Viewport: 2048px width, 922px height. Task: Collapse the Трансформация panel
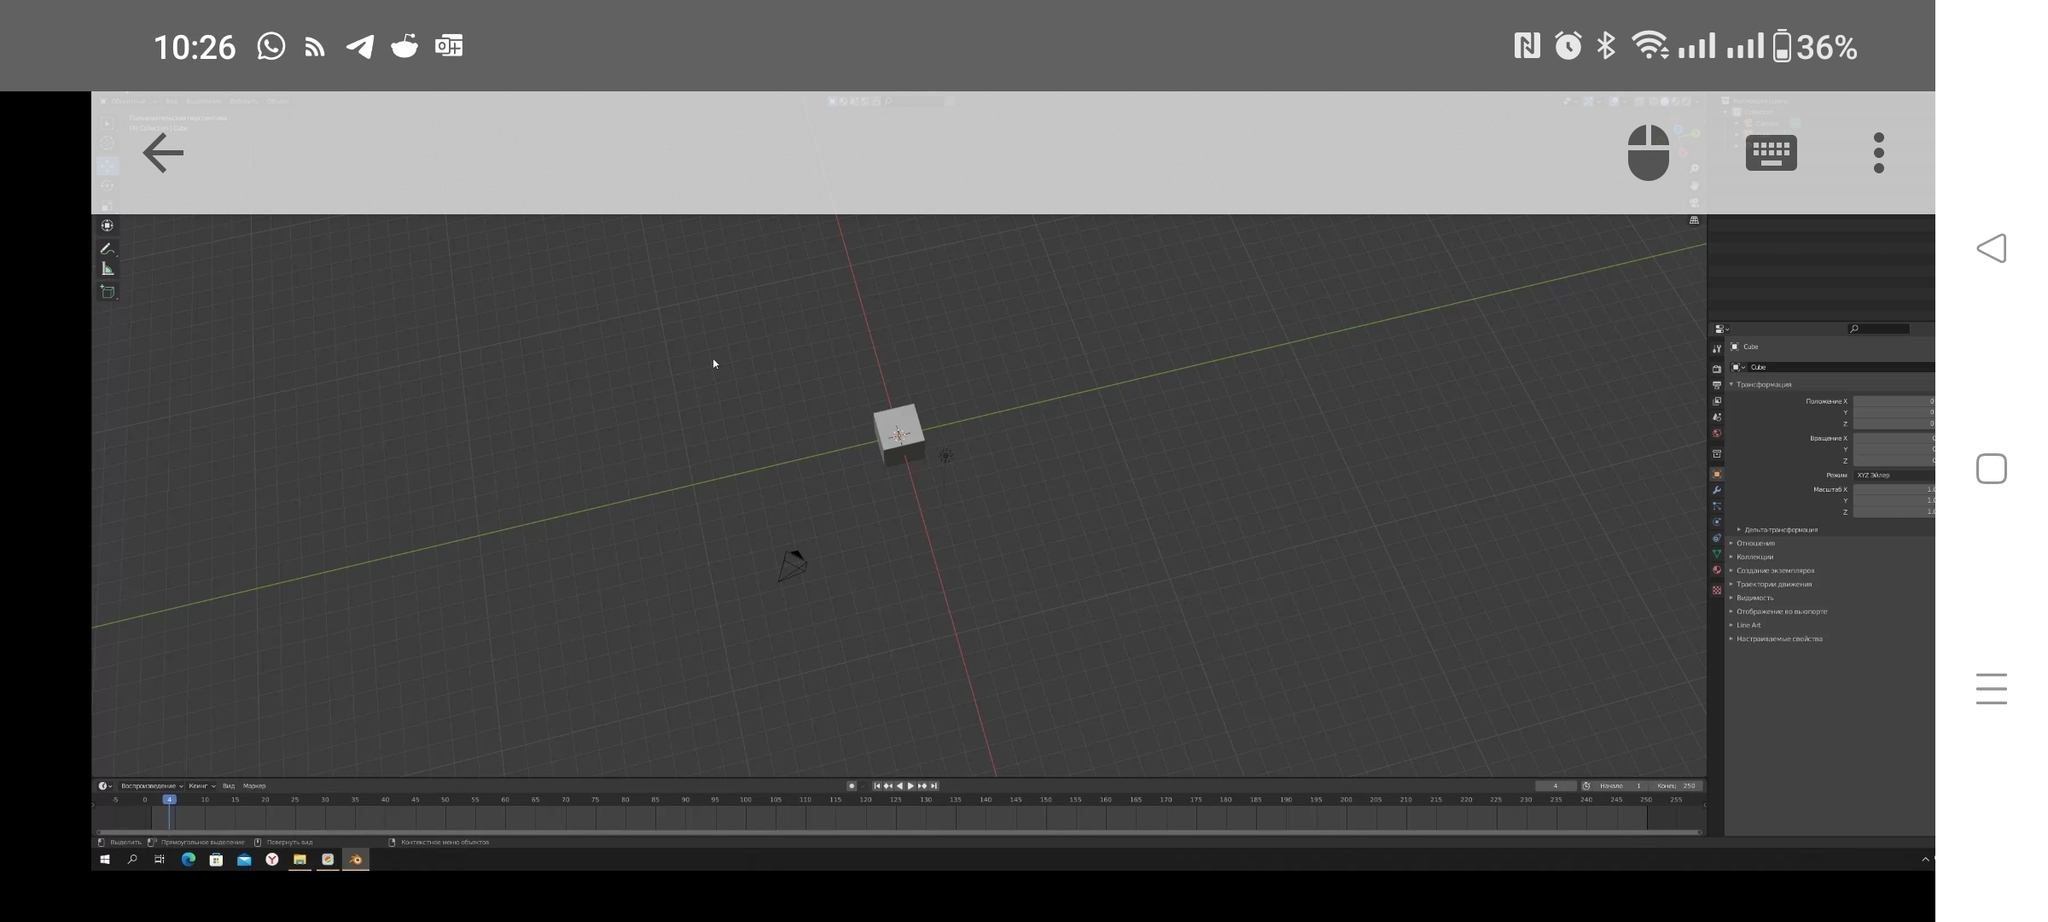coord(1762,385)
